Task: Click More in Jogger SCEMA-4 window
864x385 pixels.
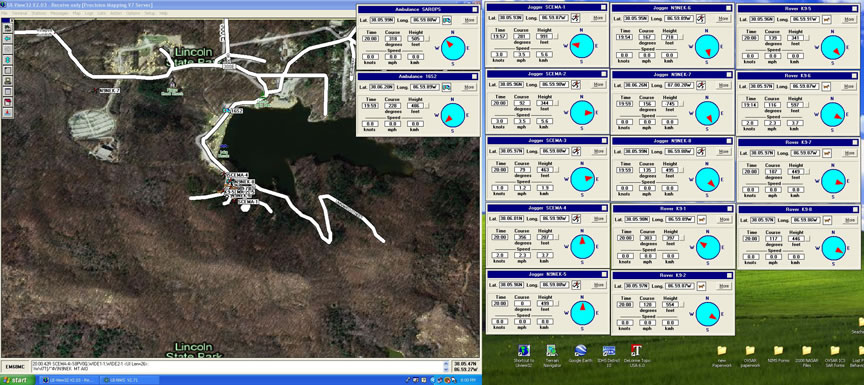Action: click(598, 218)
